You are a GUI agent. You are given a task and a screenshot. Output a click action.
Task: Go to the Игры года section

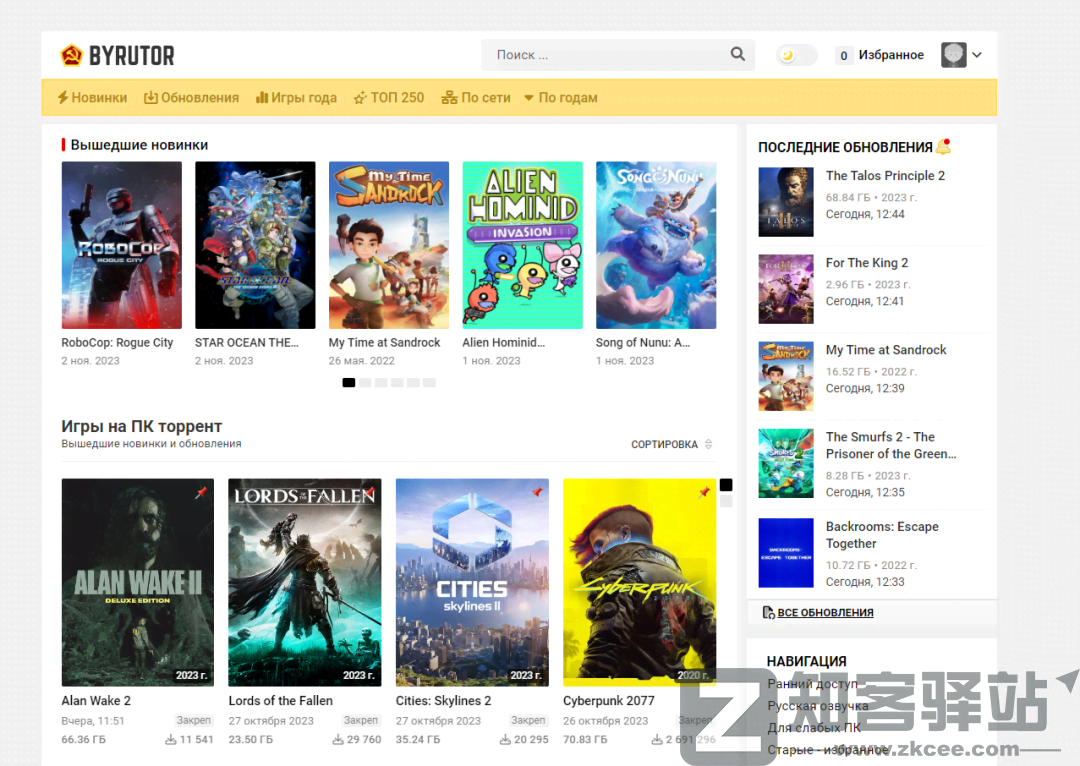click(296, 98)
